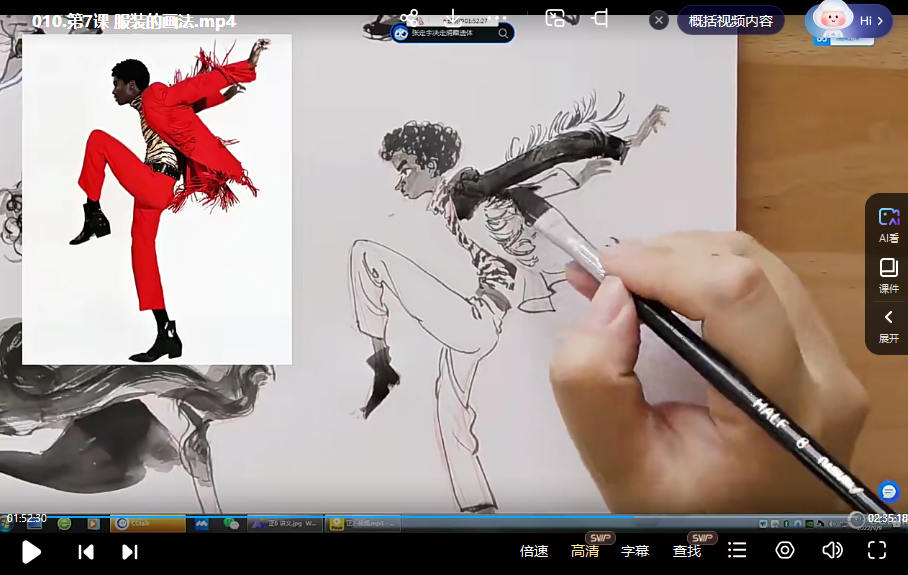Click the crop/screenshot icon at top

click(600, 18)
